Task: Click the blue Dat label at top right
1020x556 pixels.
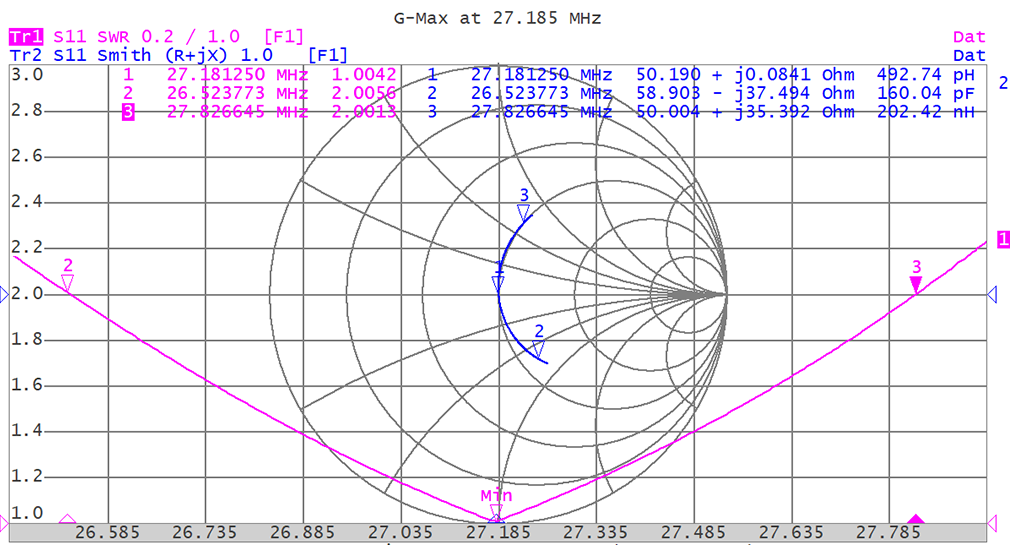Action: [x=969, y=55]
